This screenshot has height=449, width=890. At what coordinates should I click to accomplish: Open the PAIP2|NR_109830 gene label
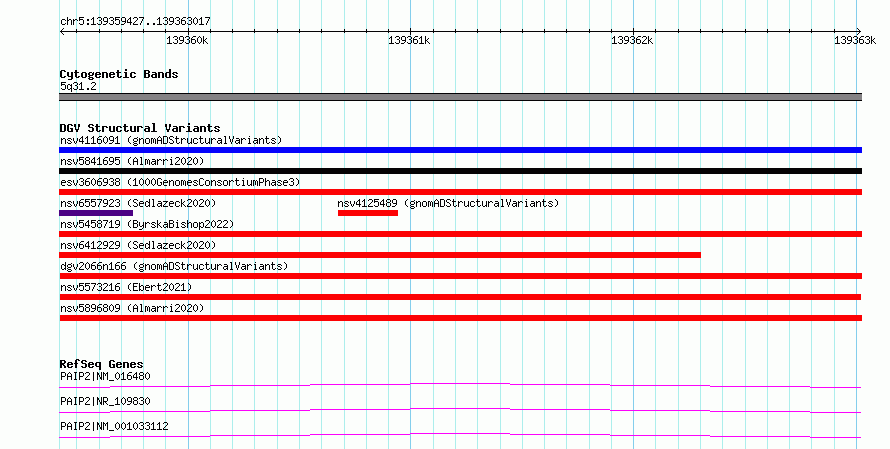coord(105,401)
